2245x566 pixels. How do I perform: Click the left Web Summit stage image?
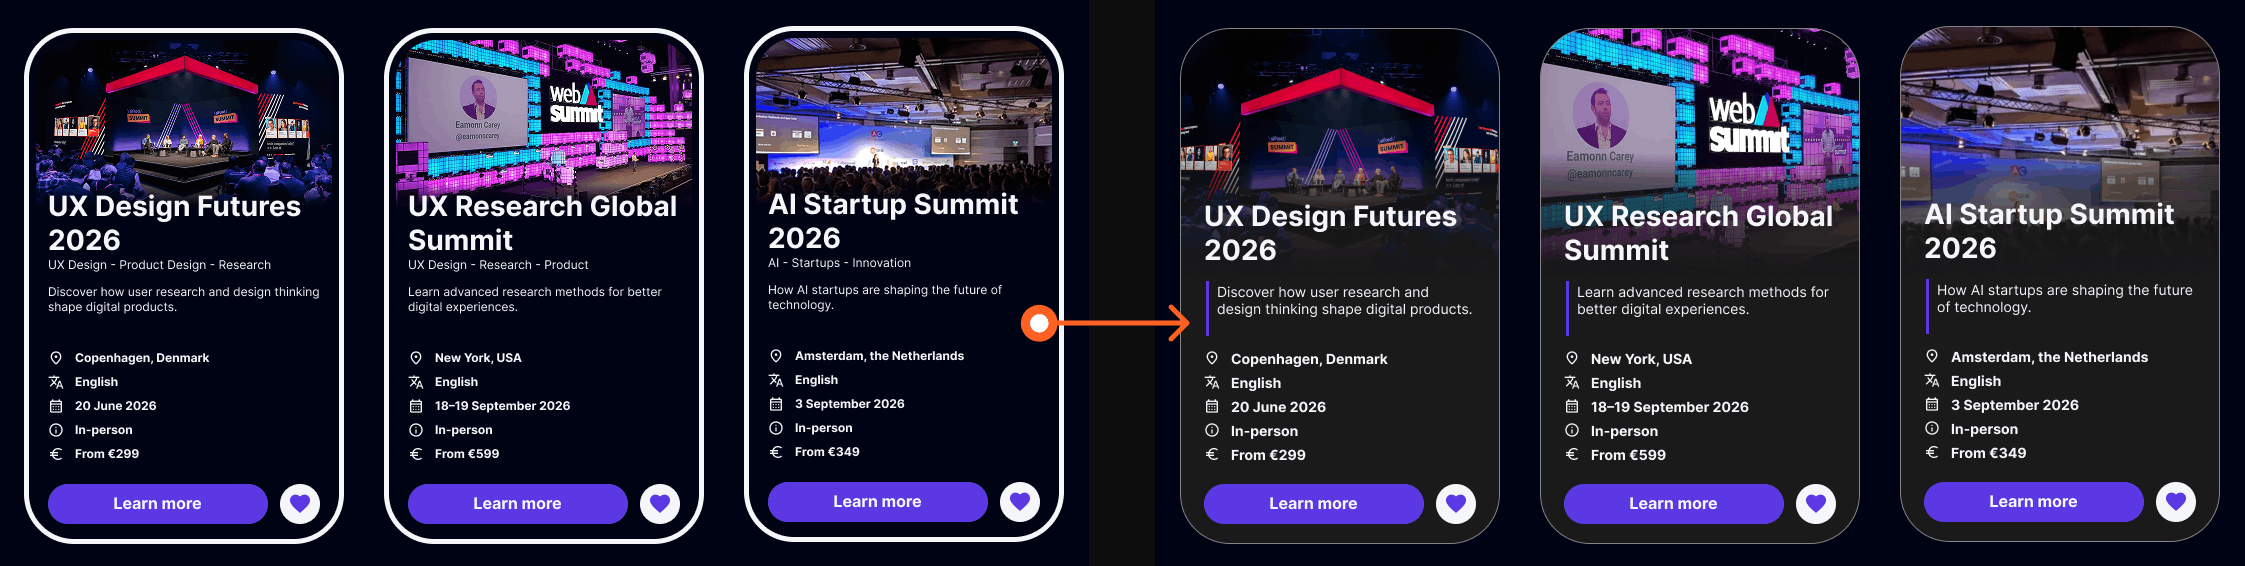(x=544, y=115)
